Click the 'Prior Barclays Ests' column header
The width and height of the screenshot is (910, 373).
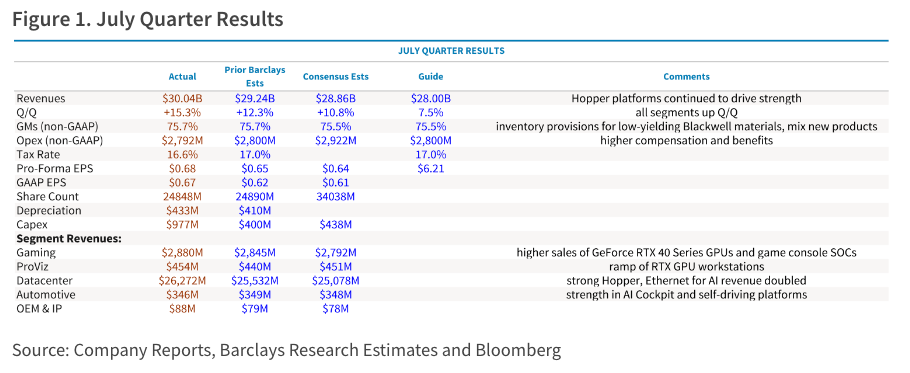coord(255,77)
